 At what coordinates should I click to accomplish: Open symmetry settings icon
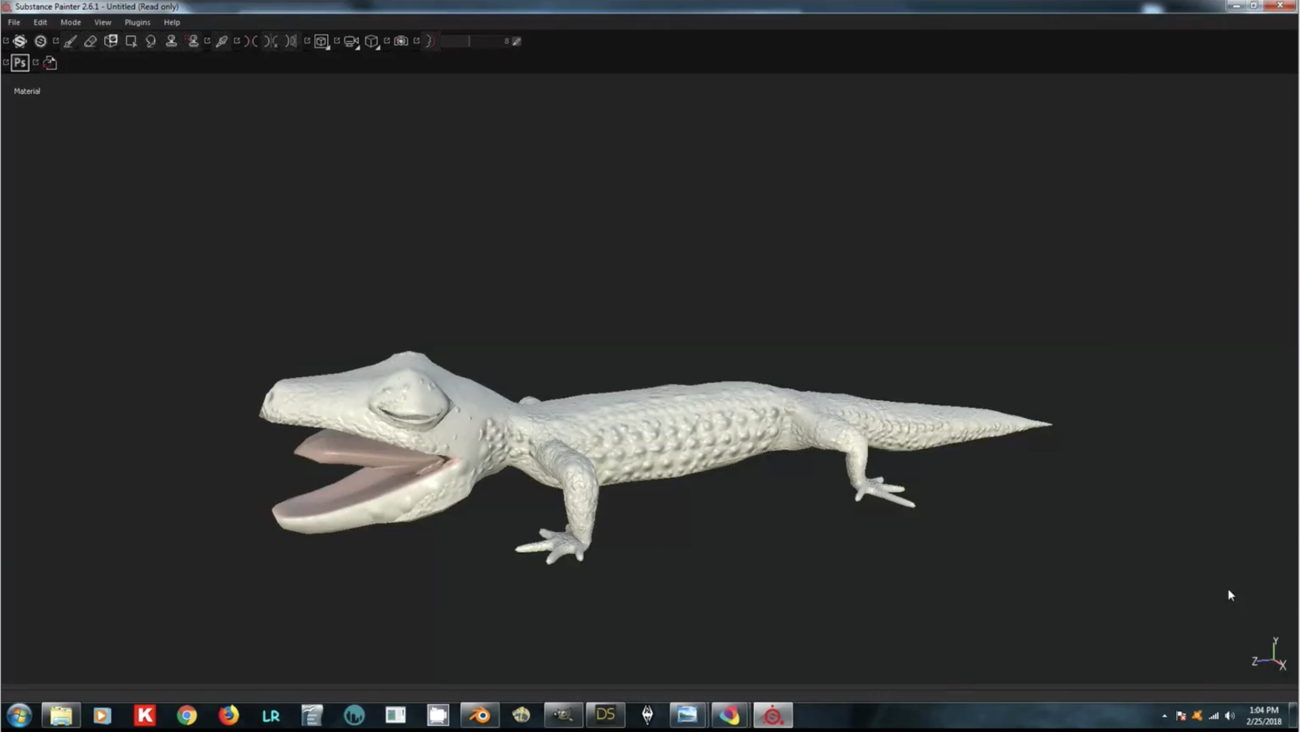(x=272, y=41)
